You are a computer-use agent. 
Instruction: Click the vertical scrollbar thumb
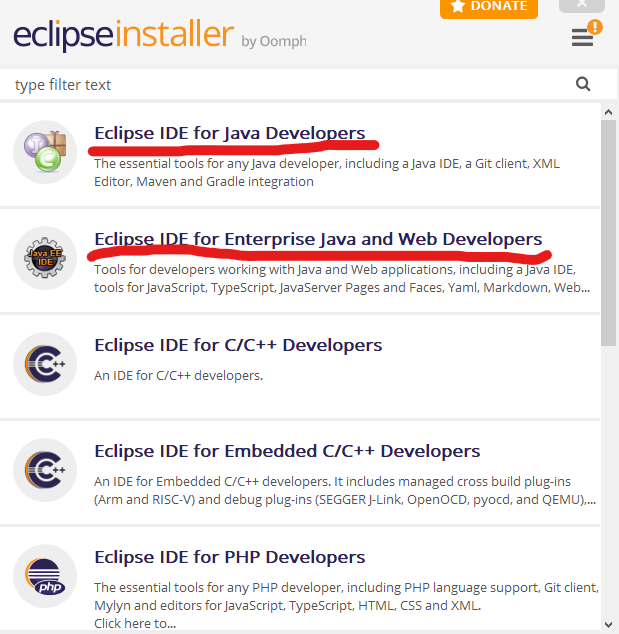tap(608, 232)
